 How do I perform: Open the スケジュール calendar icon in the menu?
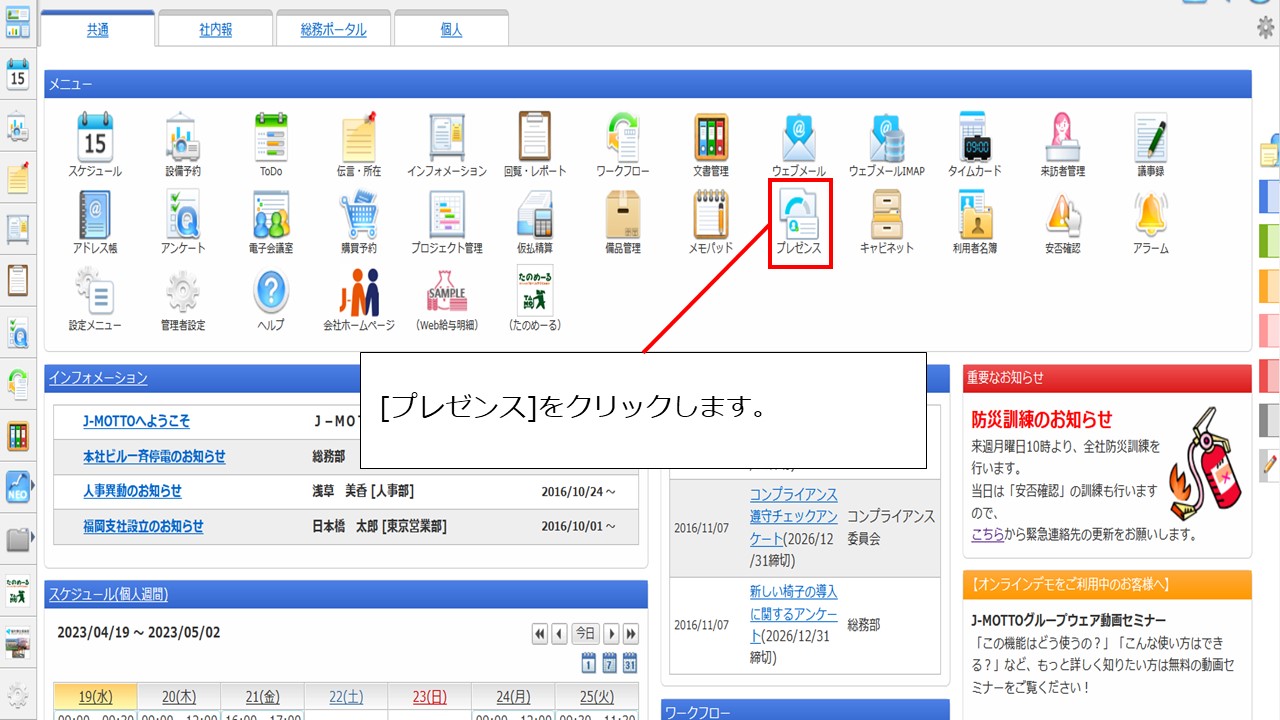coord(96,138)
